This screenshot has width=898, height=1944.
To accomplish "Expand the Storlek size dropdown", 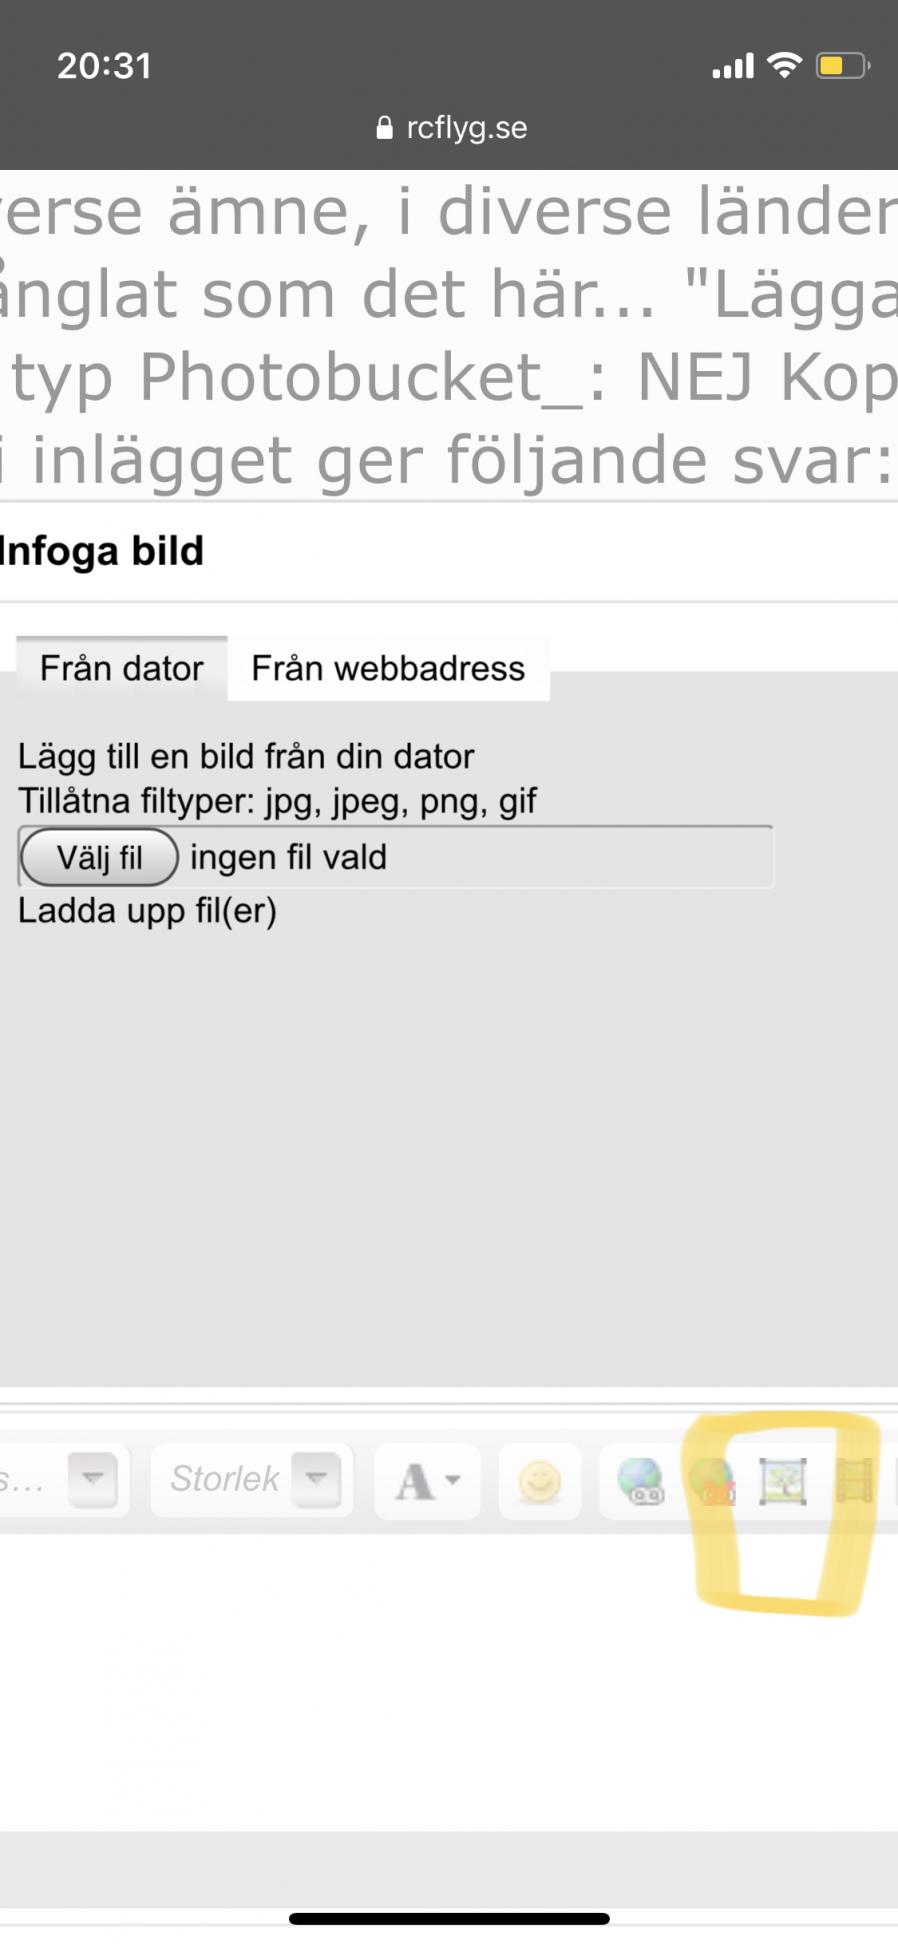I will click(316, 1479).
